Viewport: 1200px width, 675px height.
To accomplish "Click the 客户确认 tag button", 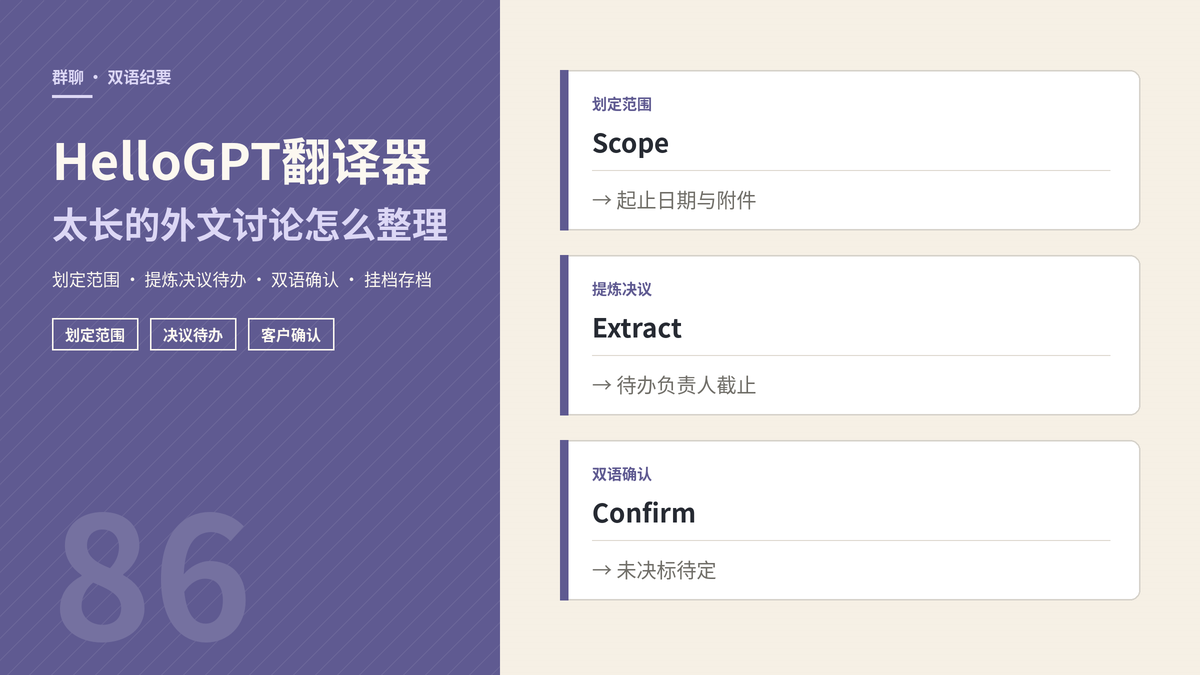I will point(291,335).
